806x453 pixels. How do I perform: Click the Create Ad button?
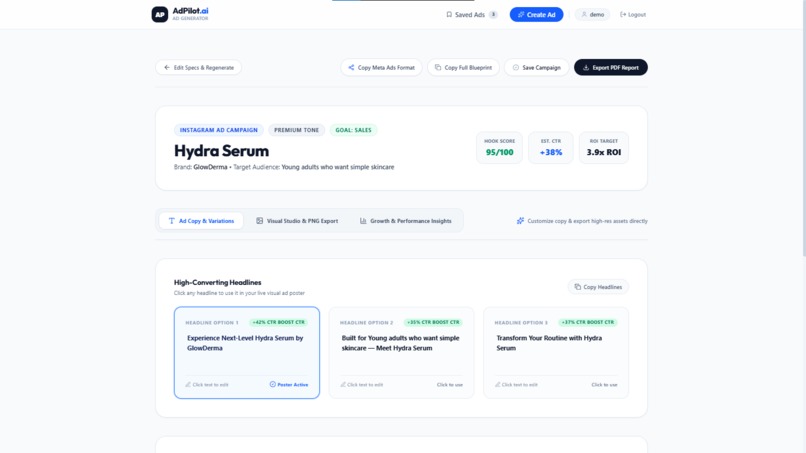coord(536,14)
